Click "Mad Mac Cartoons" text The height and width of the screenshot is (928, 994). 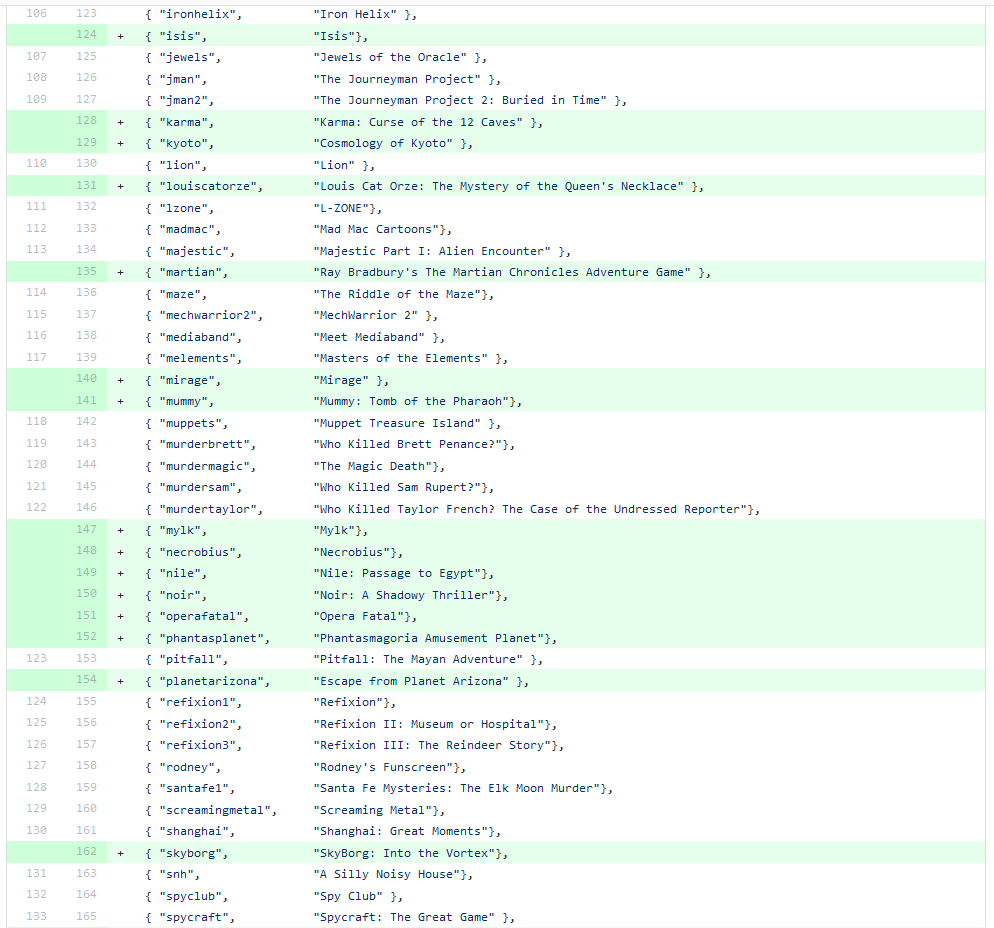(x=376, y=230)
